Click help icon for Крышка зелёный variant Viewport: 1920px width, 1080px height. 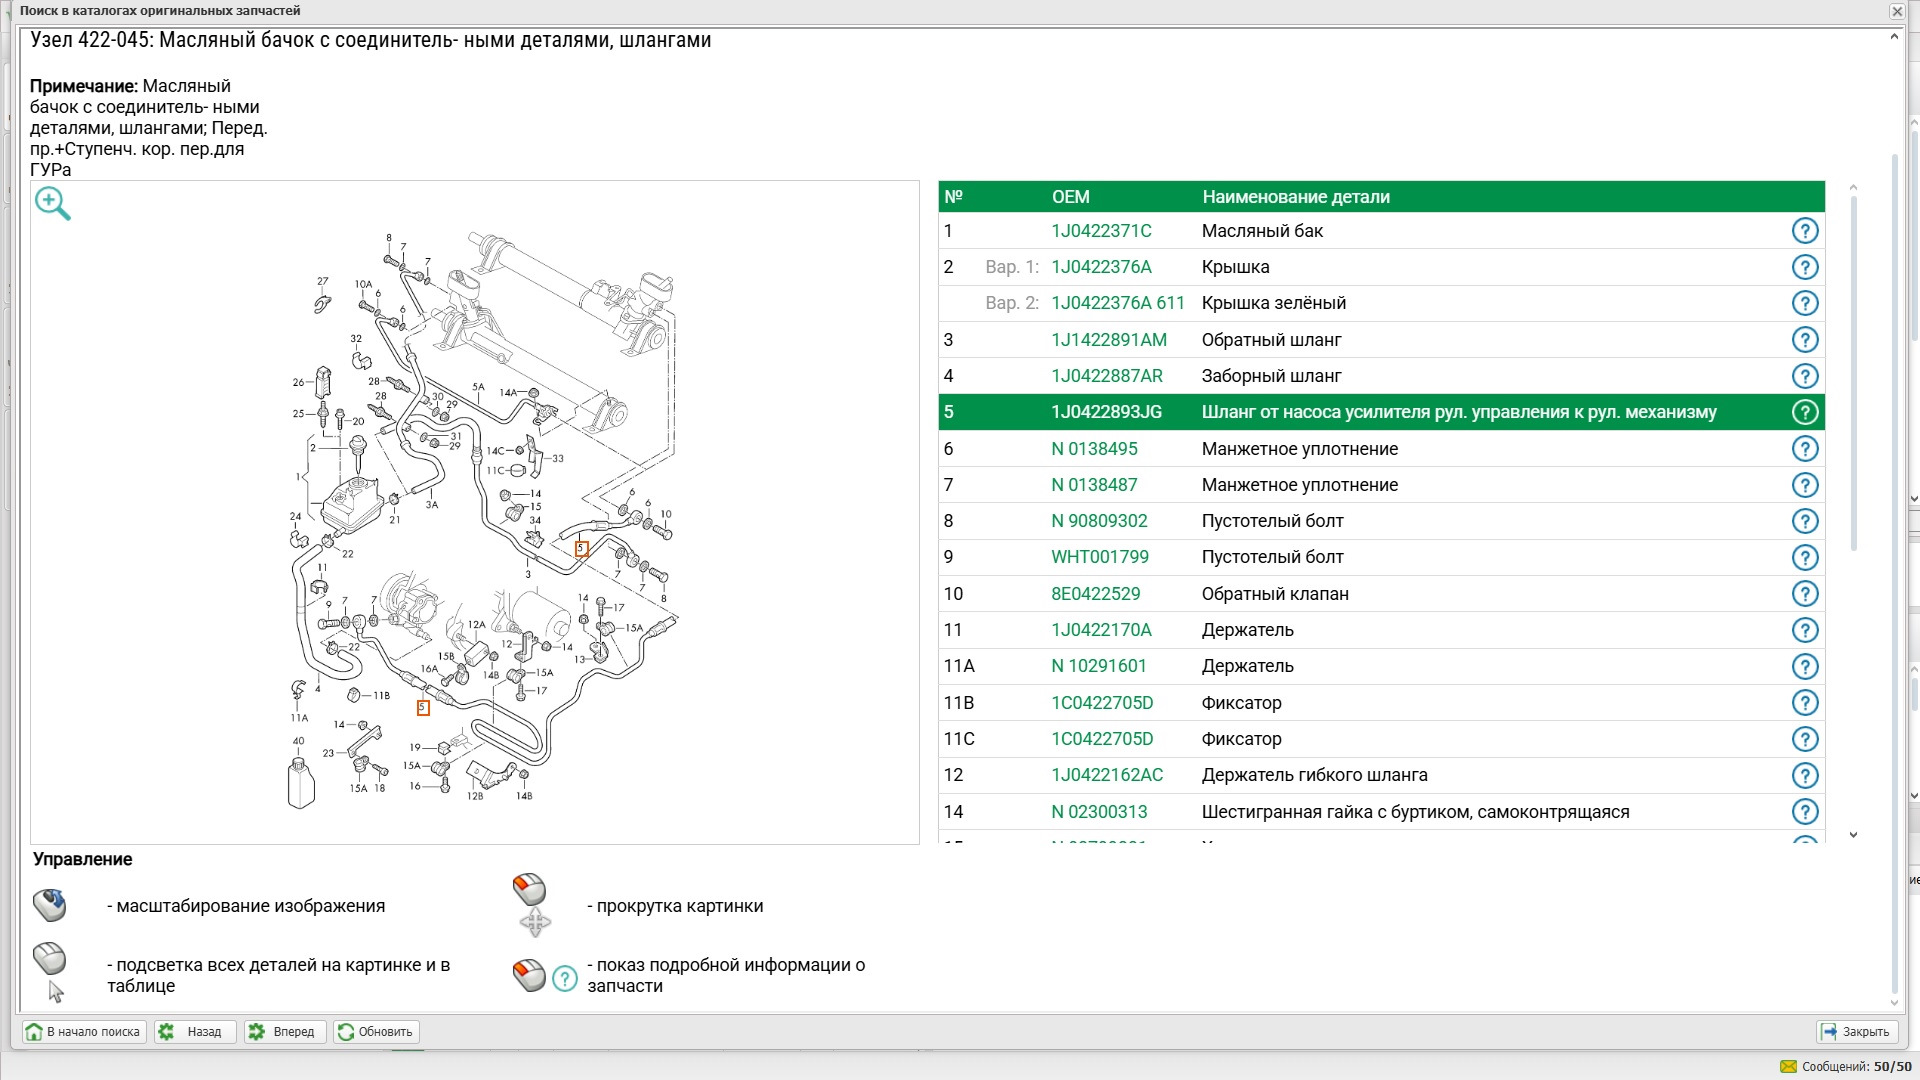pyautogui.click(x=1804, y=303)
